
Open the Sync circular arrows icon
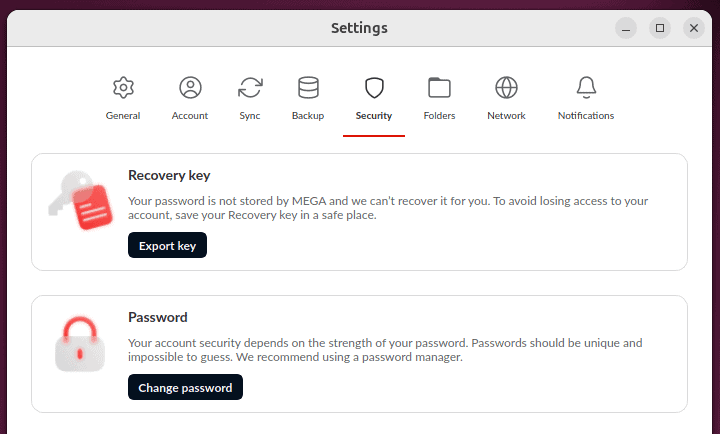(250, 87)
